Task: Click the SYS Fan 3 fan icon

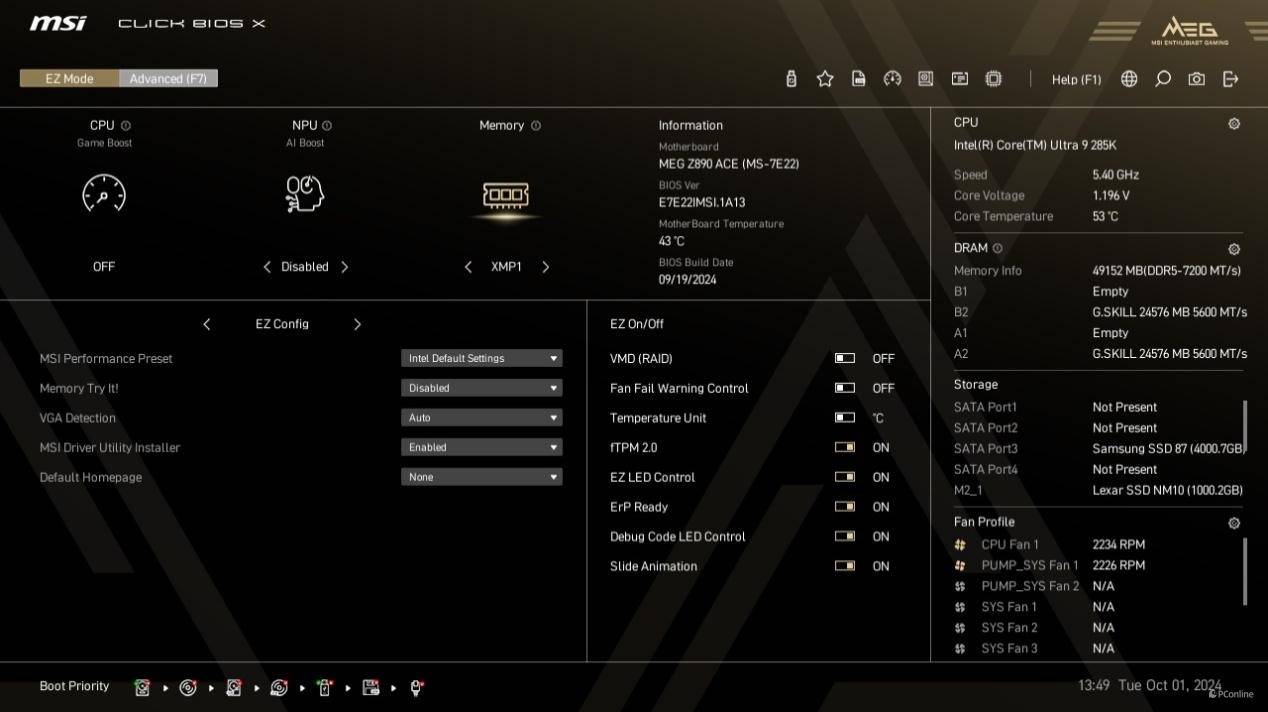Action: pyautogui.click(x=960, y=649)
